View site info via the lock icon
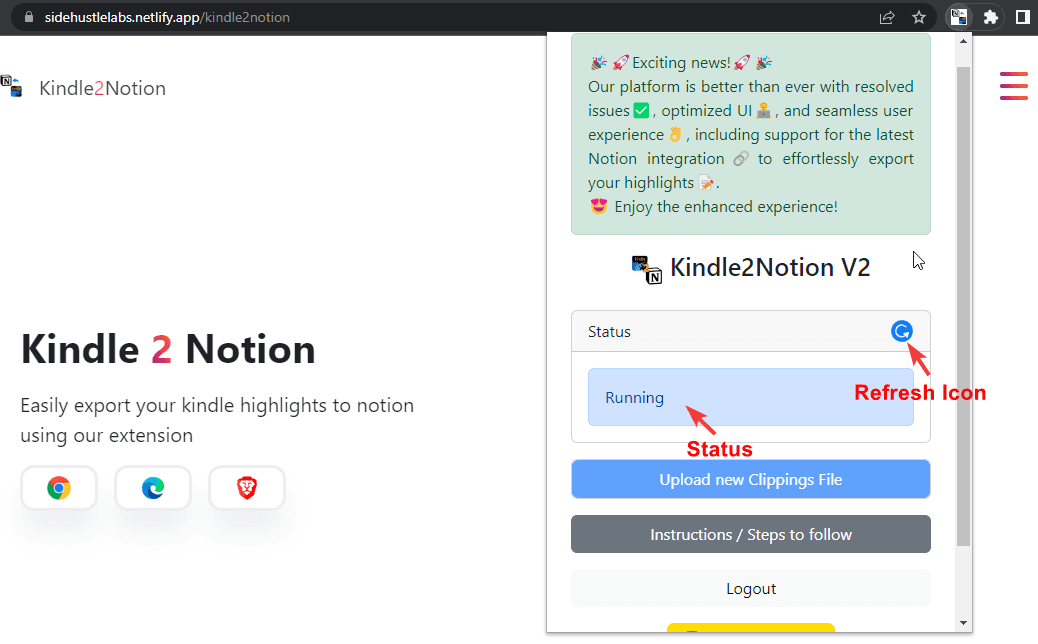Screen dimensions: 1038x644 pyautogui.click(x=28, y=17)
